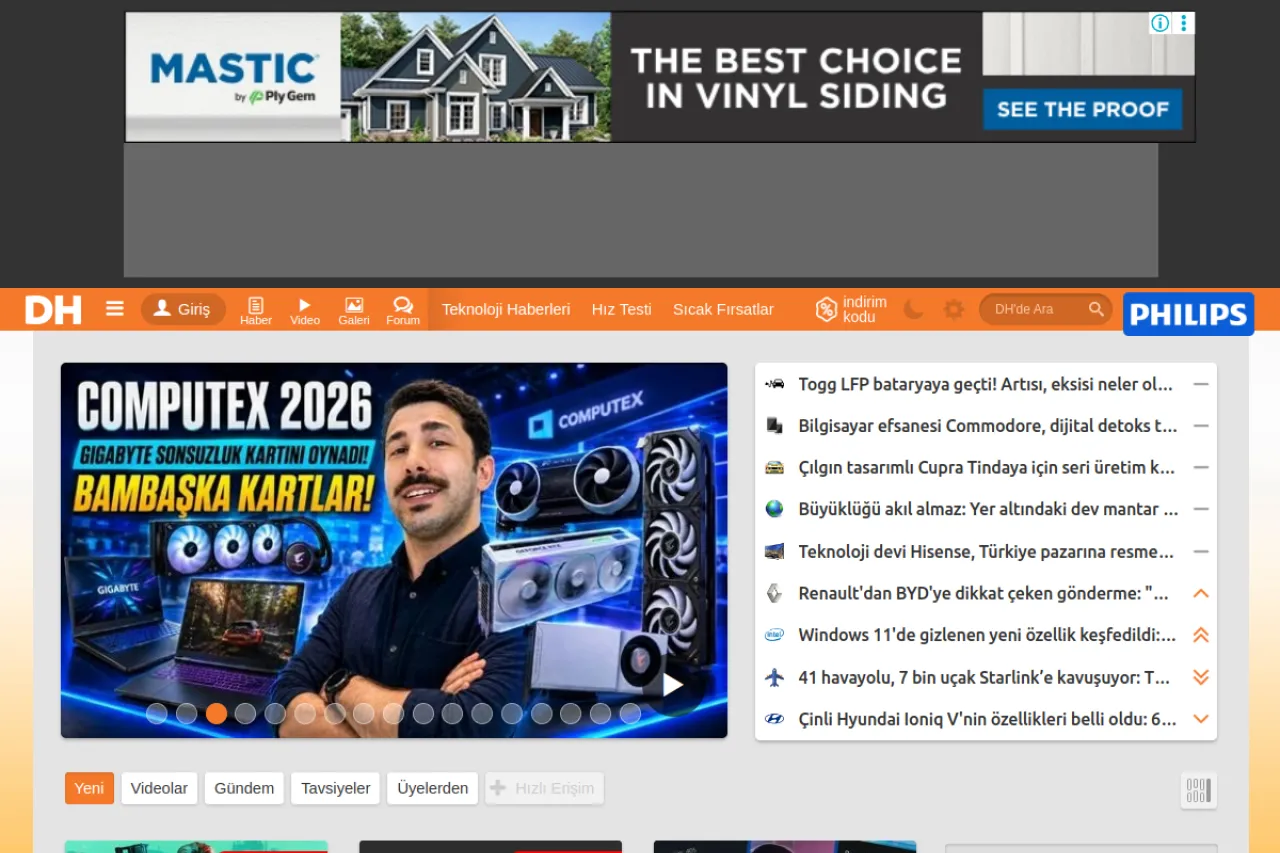Open Cupra Tindaya headline
The height and width of the screenshot is (853, 1280).
coord(986,468)
